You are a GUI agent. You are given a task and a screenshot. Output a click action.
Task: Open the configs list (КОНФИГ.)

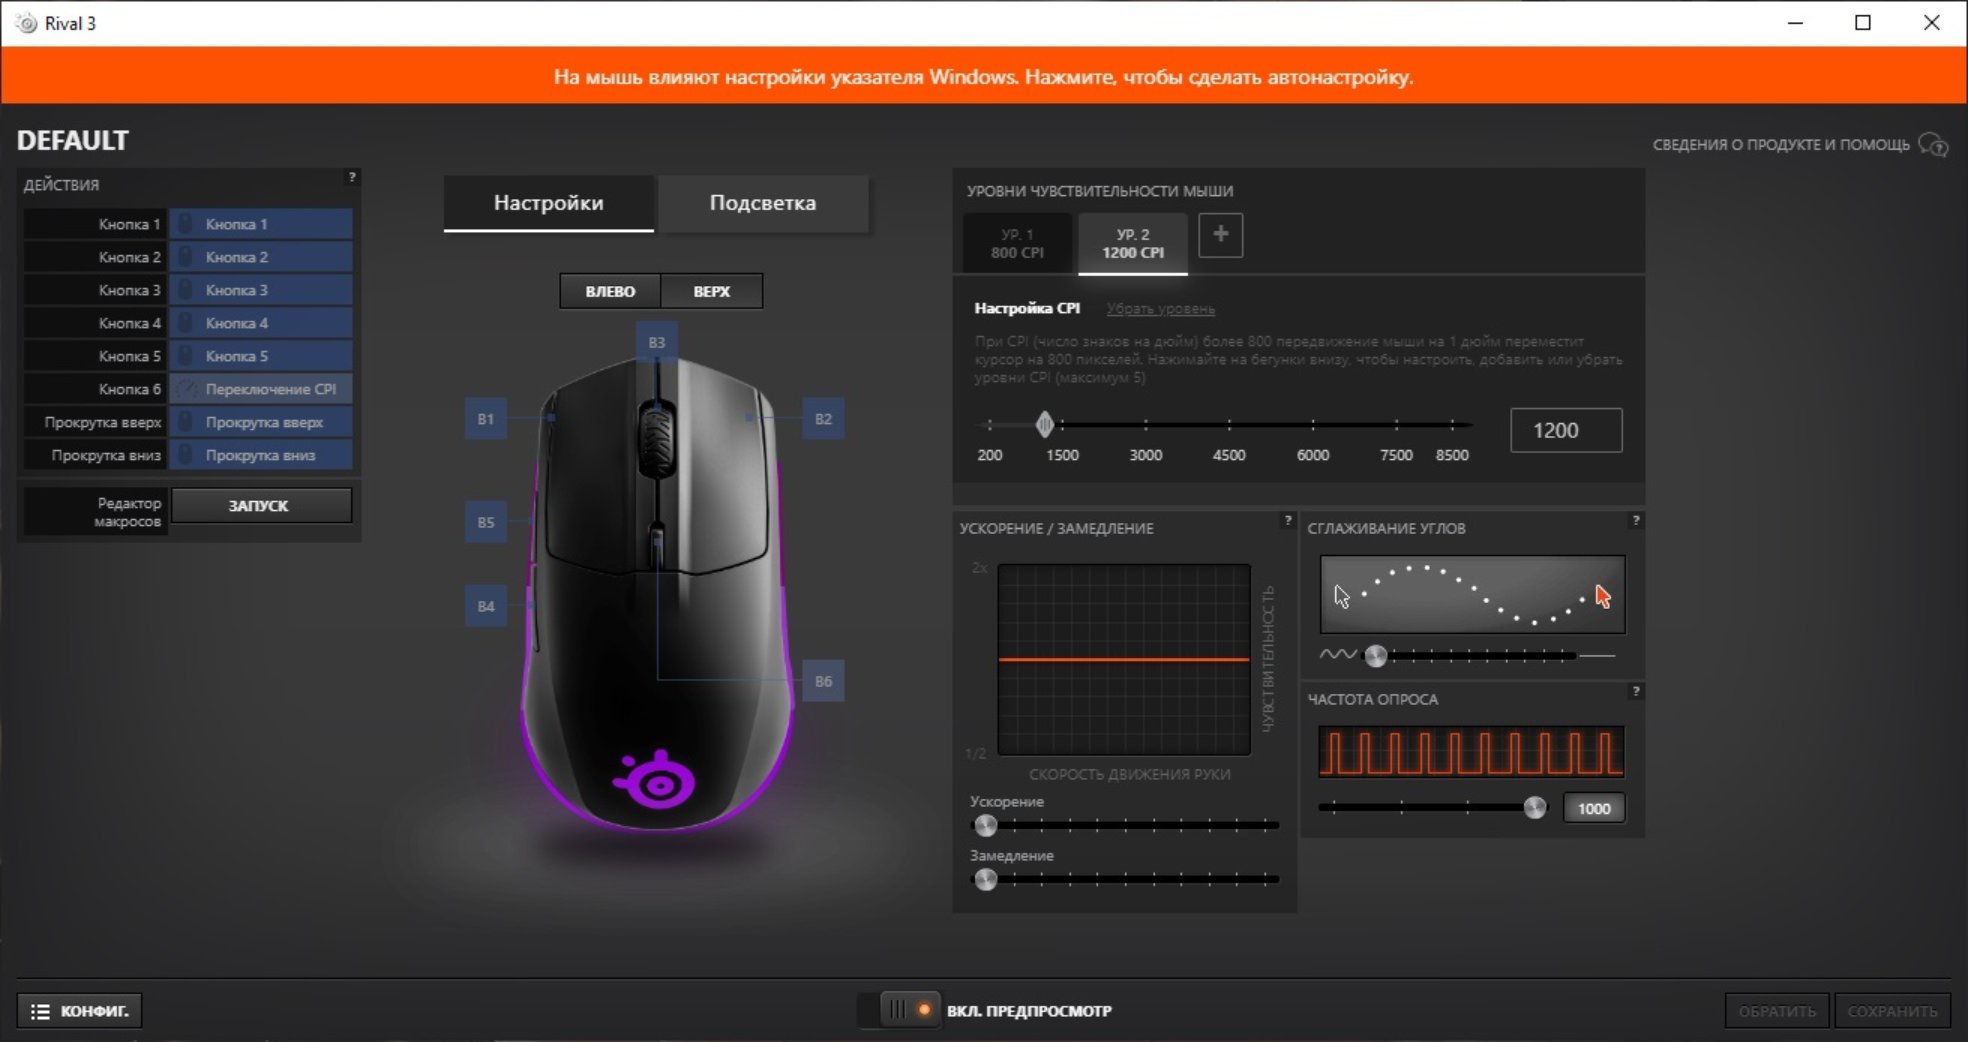coord(80,1011)
